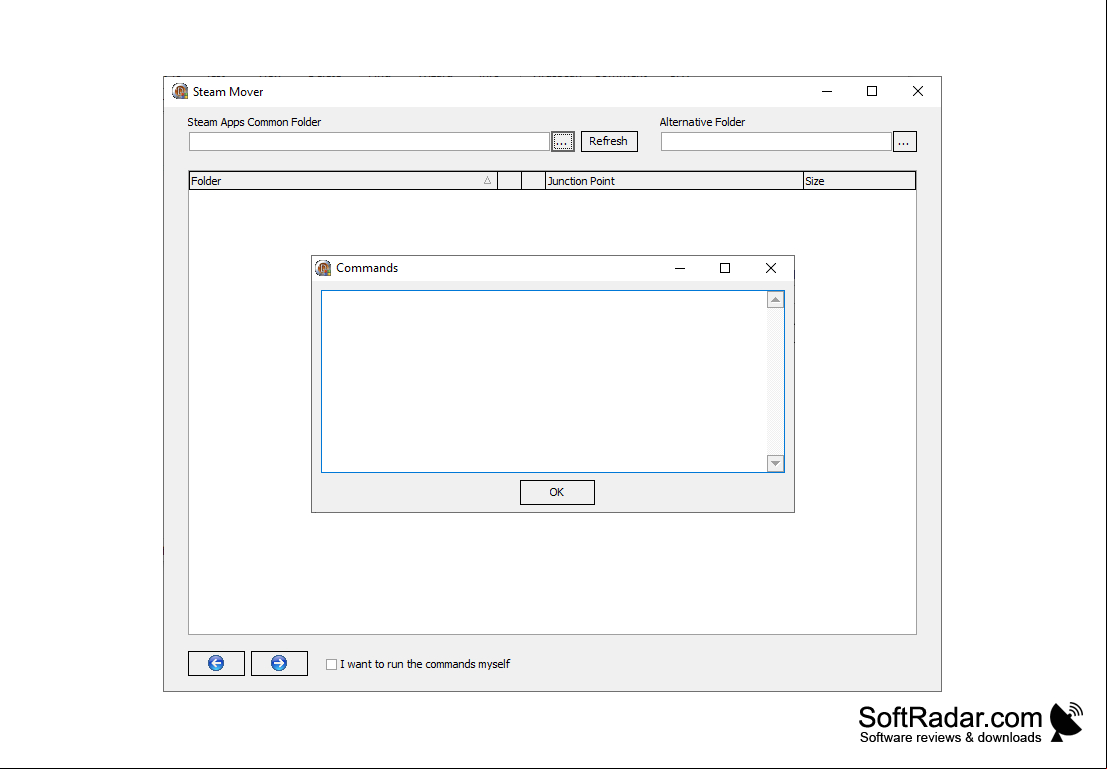Confirm the Commands dialog with OK

(x=557, y=492)
